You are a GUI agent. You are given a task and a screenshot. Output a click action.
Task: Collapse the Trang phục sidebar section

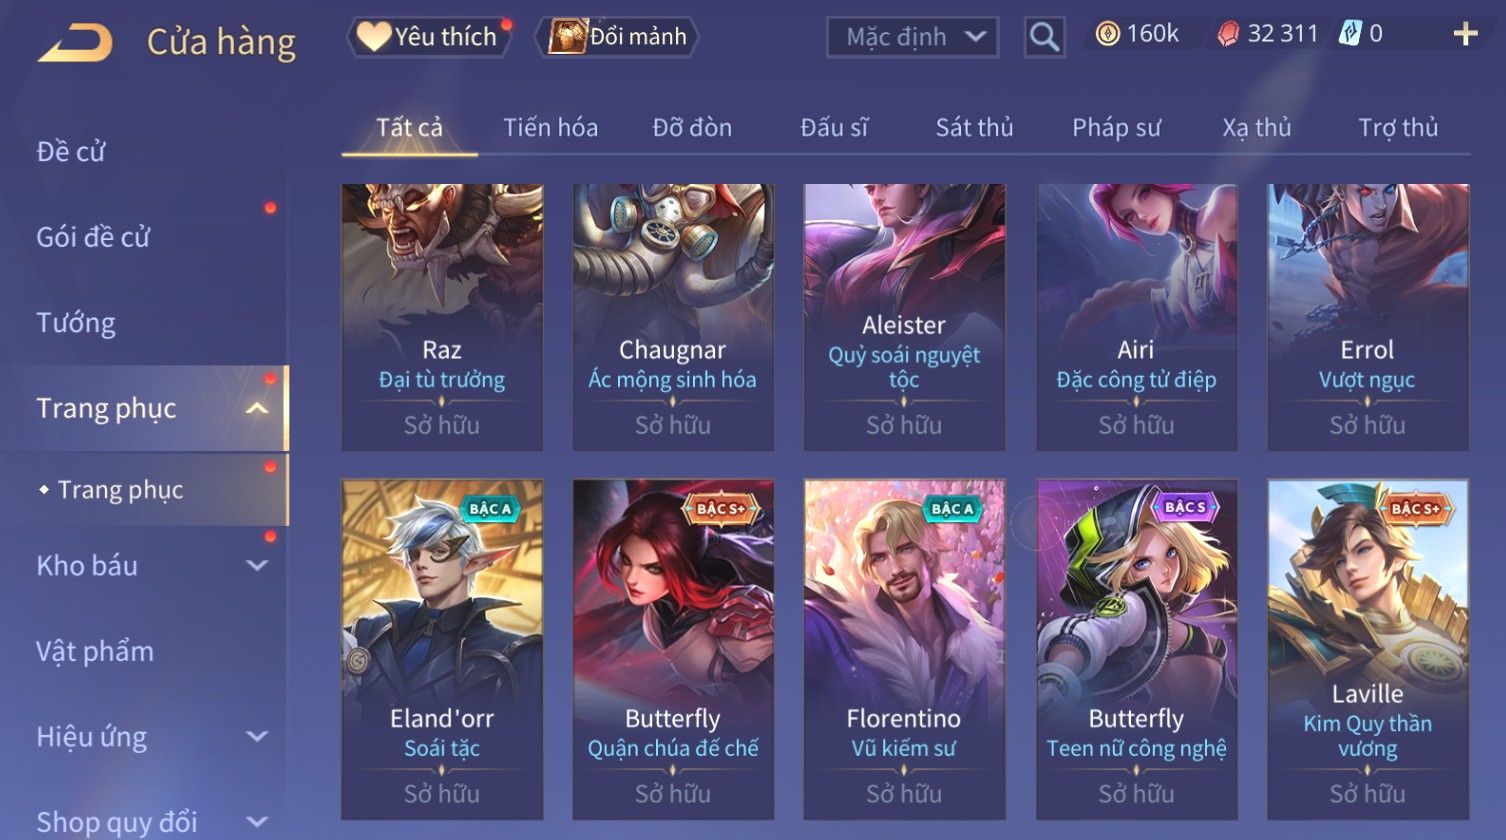257,408
